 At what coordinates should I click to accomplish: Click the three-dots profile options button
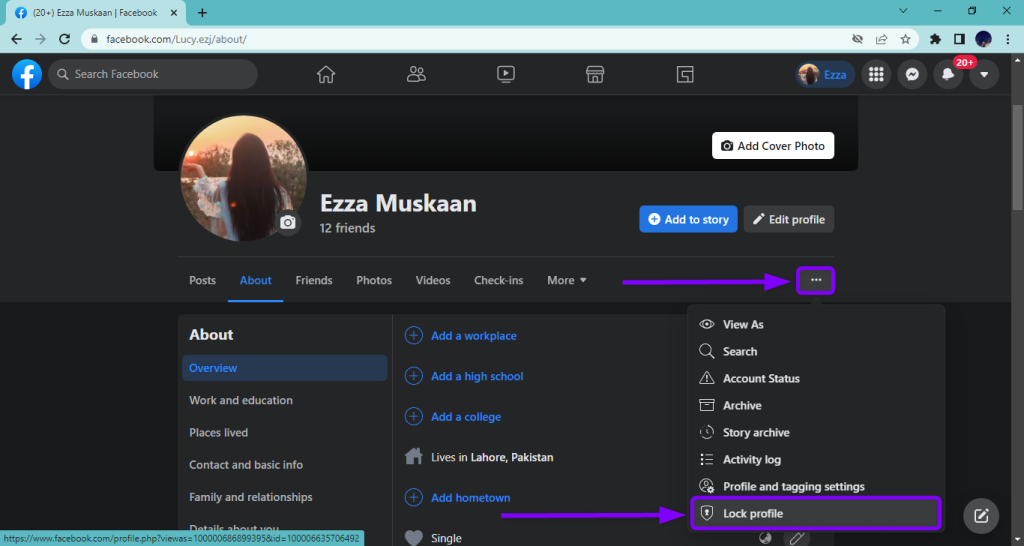click(816, 280)
